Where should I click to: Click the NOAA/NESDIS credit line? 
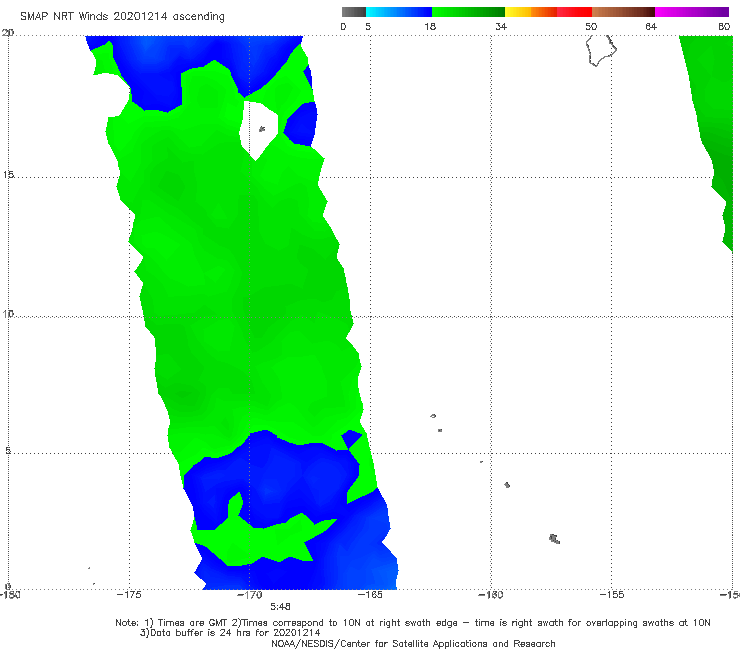(x=413, y=644)
